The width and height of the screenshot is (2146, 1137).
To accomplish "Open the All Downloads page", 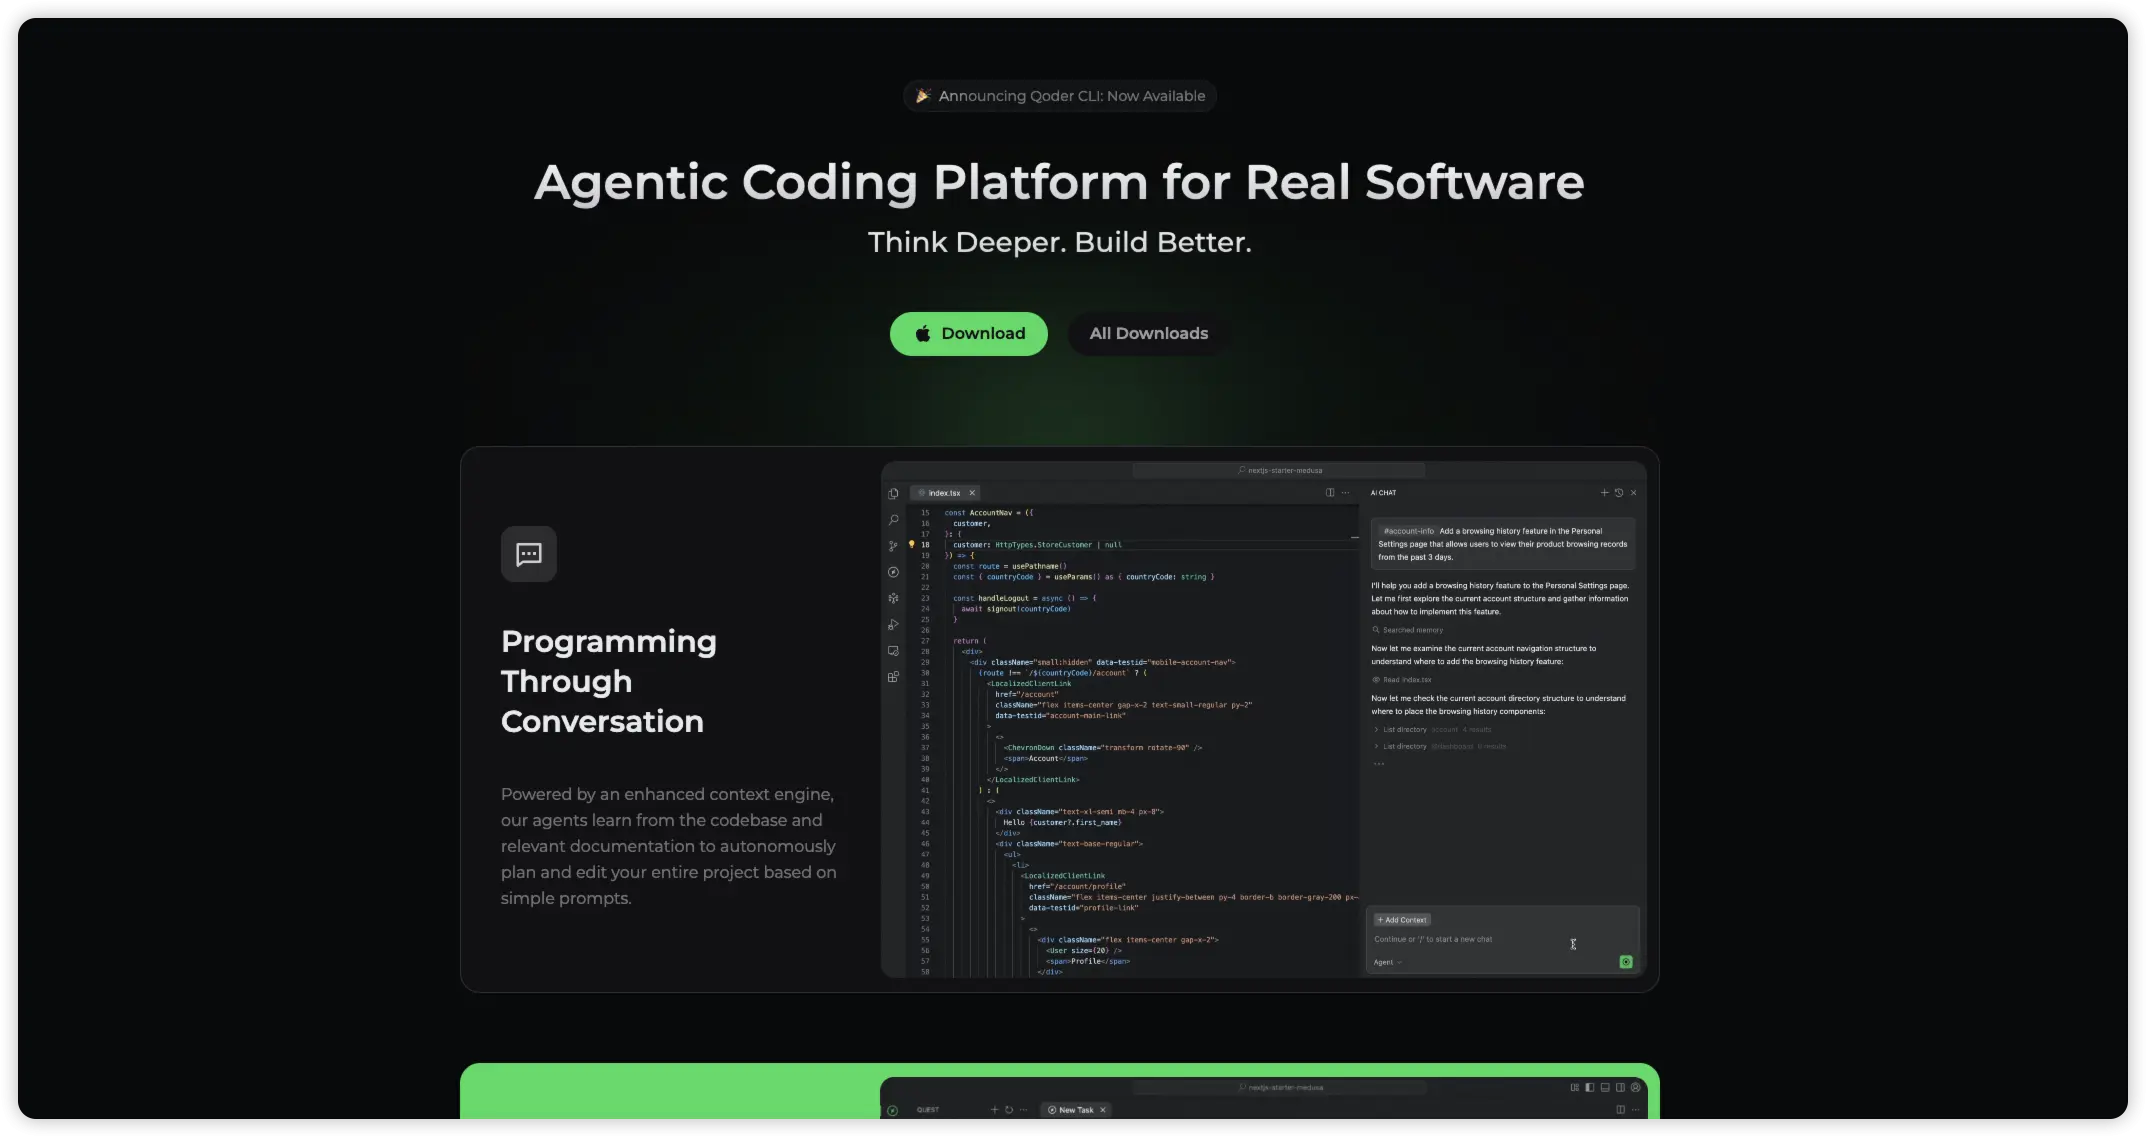I will (x=1148, y=333).
